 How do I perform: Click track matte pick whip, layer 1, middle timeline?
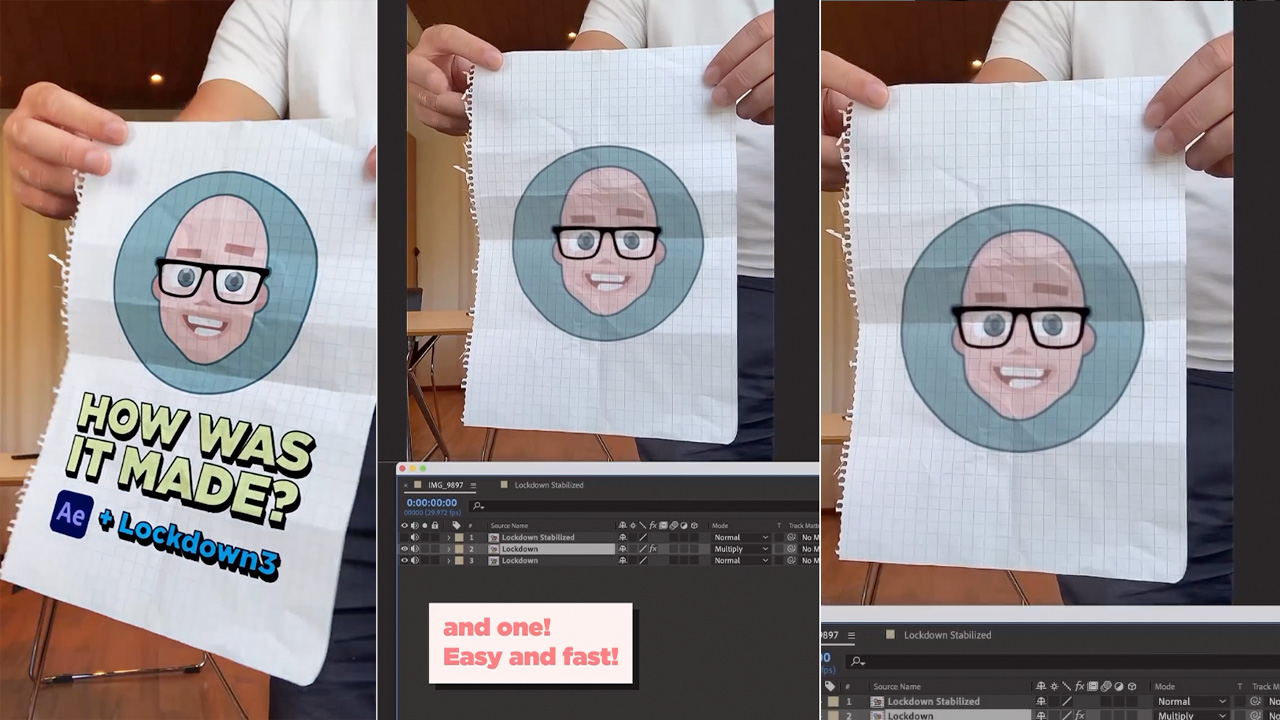point(791,537)
